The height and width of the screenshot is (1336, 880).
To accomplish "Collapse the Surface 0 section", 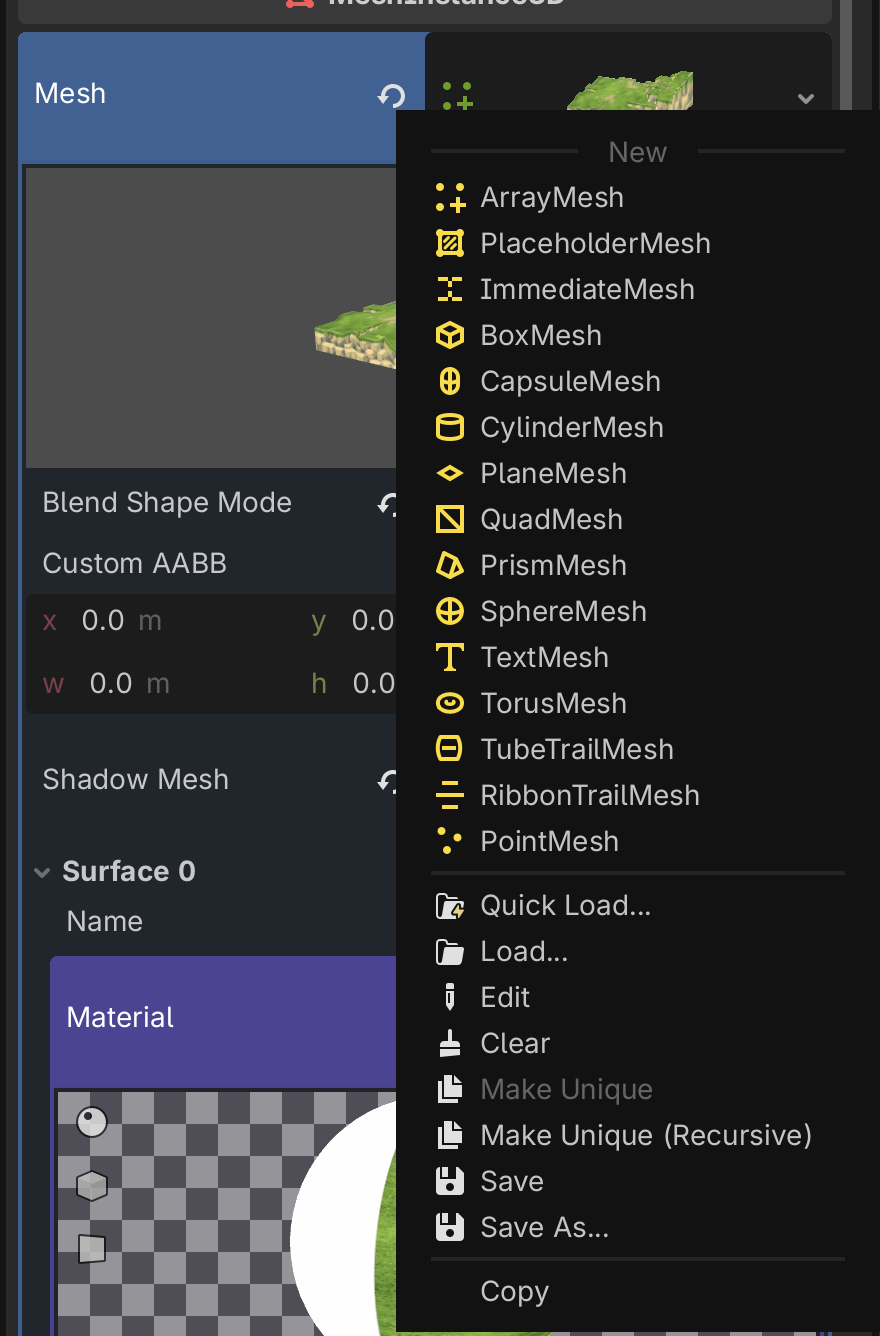I will tap(42, 872).
